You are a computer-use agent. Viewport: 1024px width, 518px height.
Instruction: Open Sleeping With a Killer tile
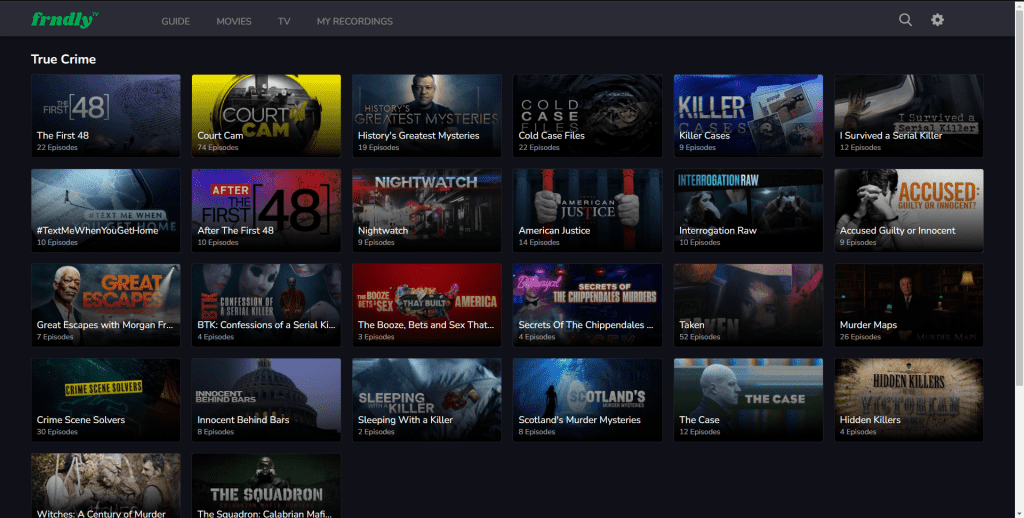[427, 400]
